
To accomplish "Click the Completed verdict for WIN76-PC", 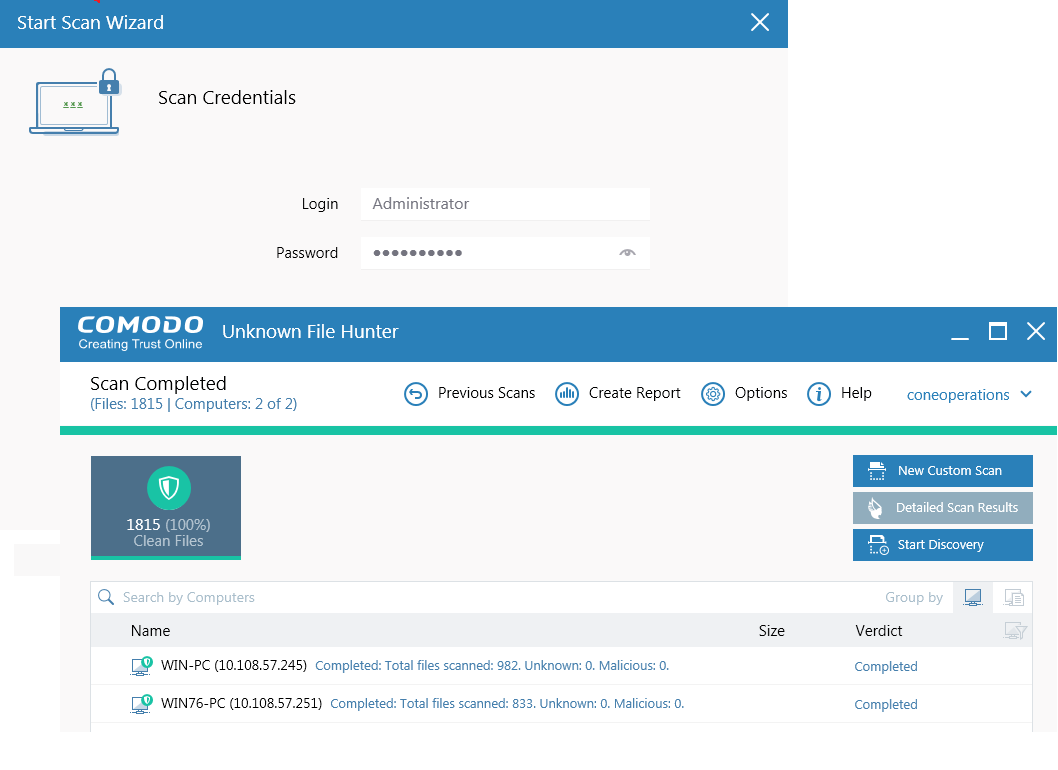I will pyautogui.click(x=886, y=705).
